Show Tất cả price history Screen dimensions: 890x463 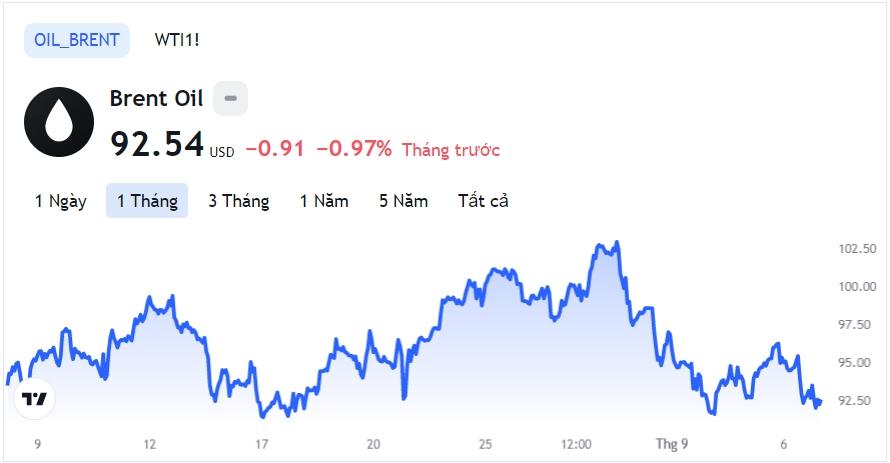tap(483, 201)
